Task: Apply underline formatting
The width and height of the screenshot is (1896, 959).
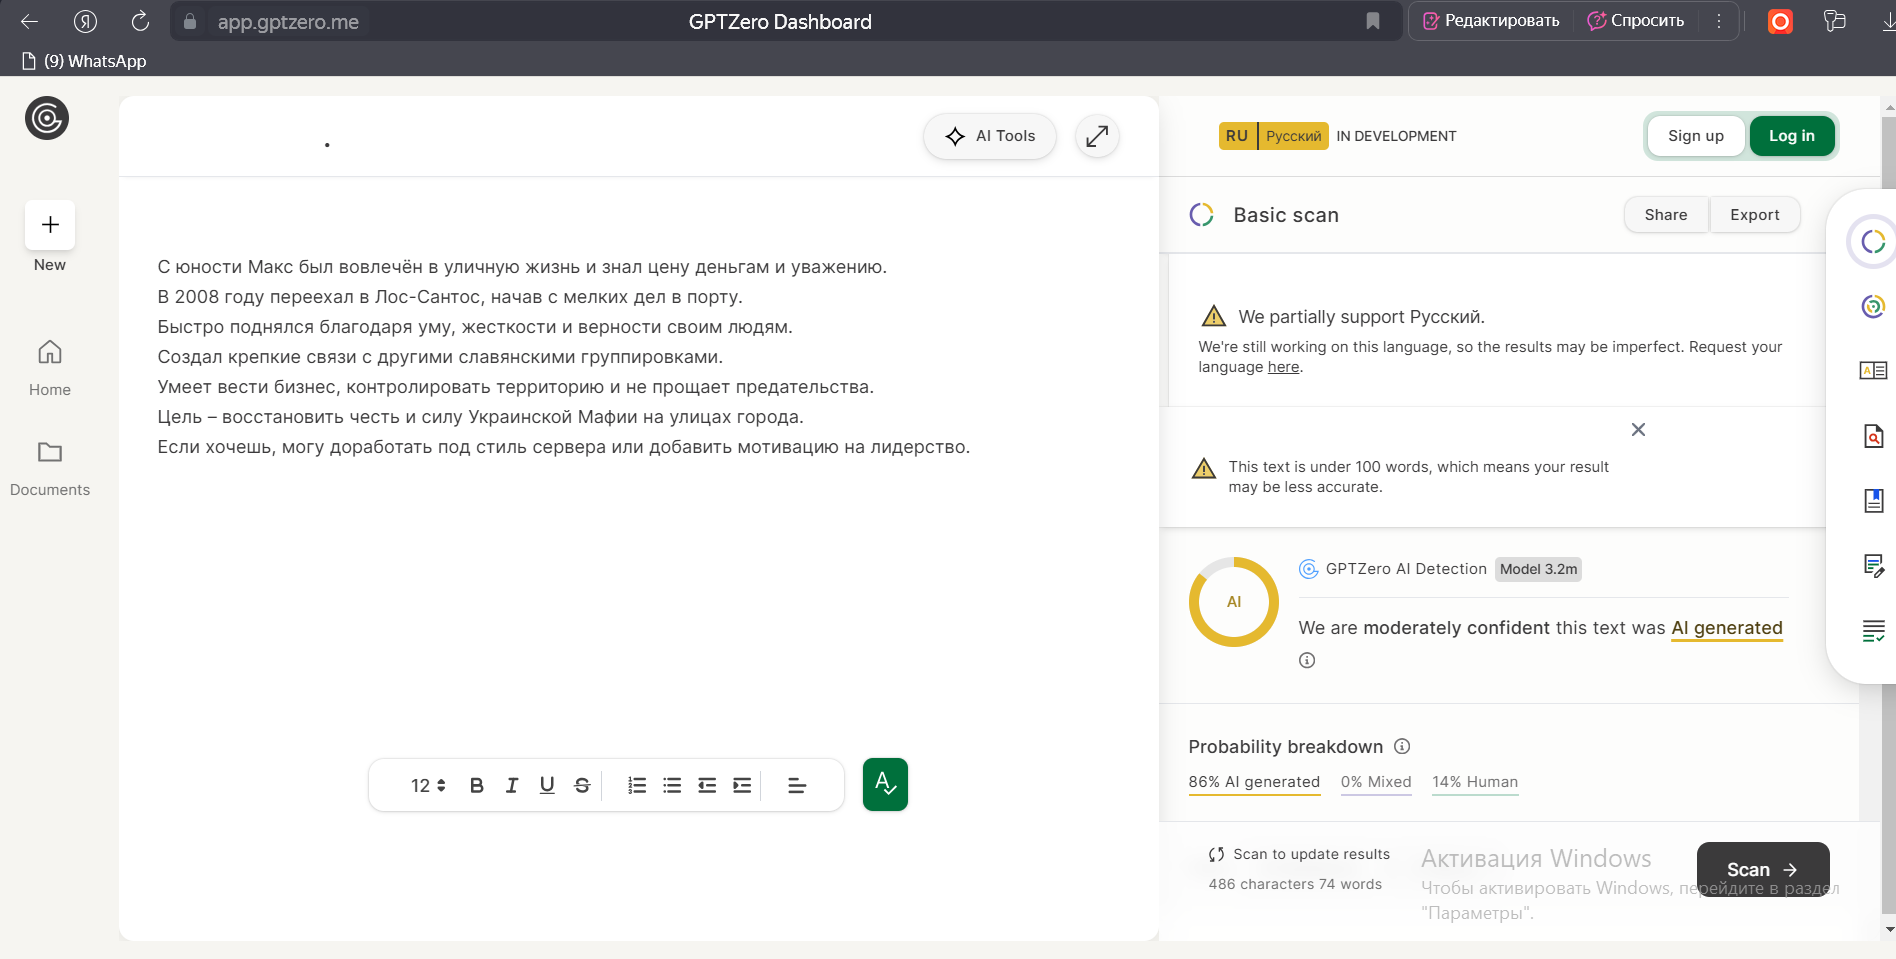Action: click(x=547, y=786)
